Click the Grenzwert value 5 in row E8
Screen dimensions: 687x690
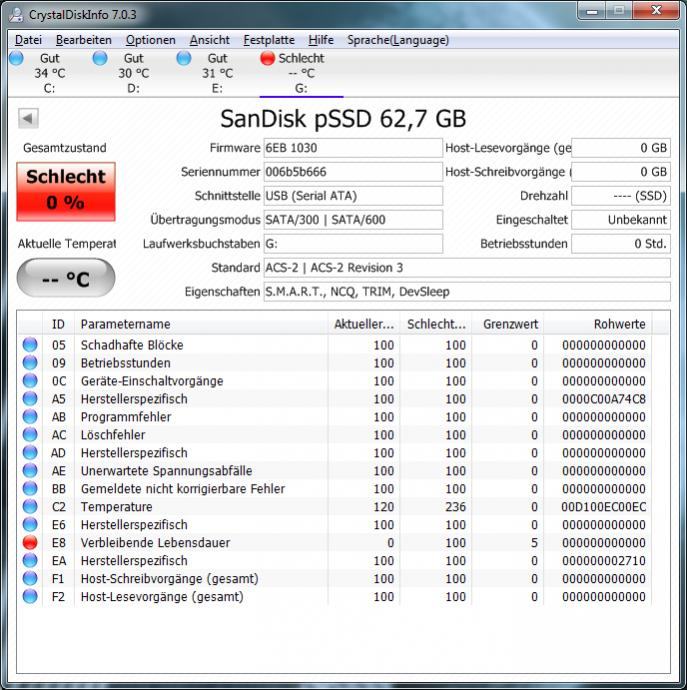(x=534, y=543)
